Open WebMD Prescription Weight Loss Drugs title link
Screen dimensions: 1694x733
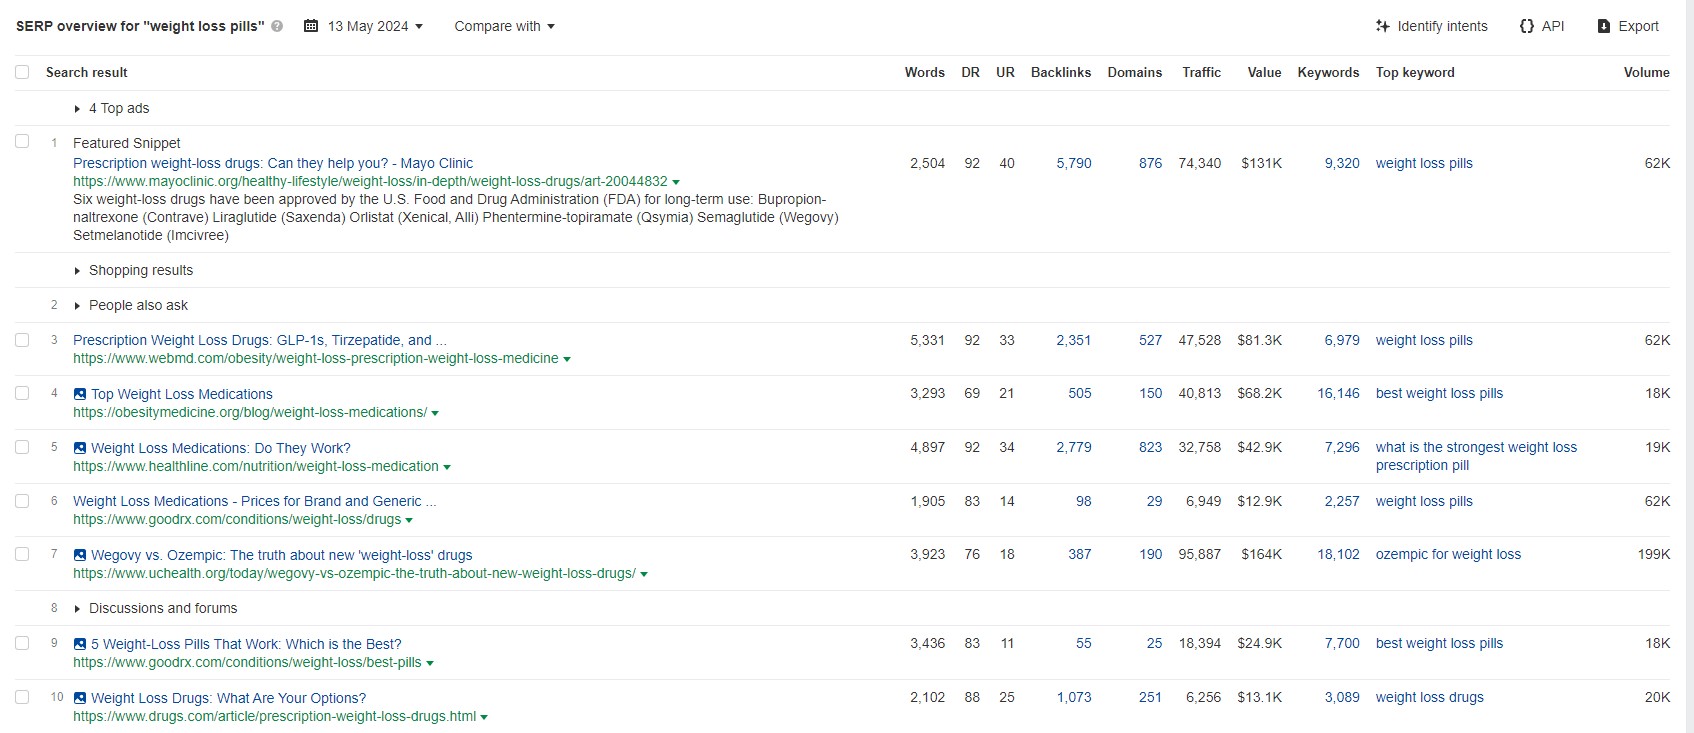[260, 340]
